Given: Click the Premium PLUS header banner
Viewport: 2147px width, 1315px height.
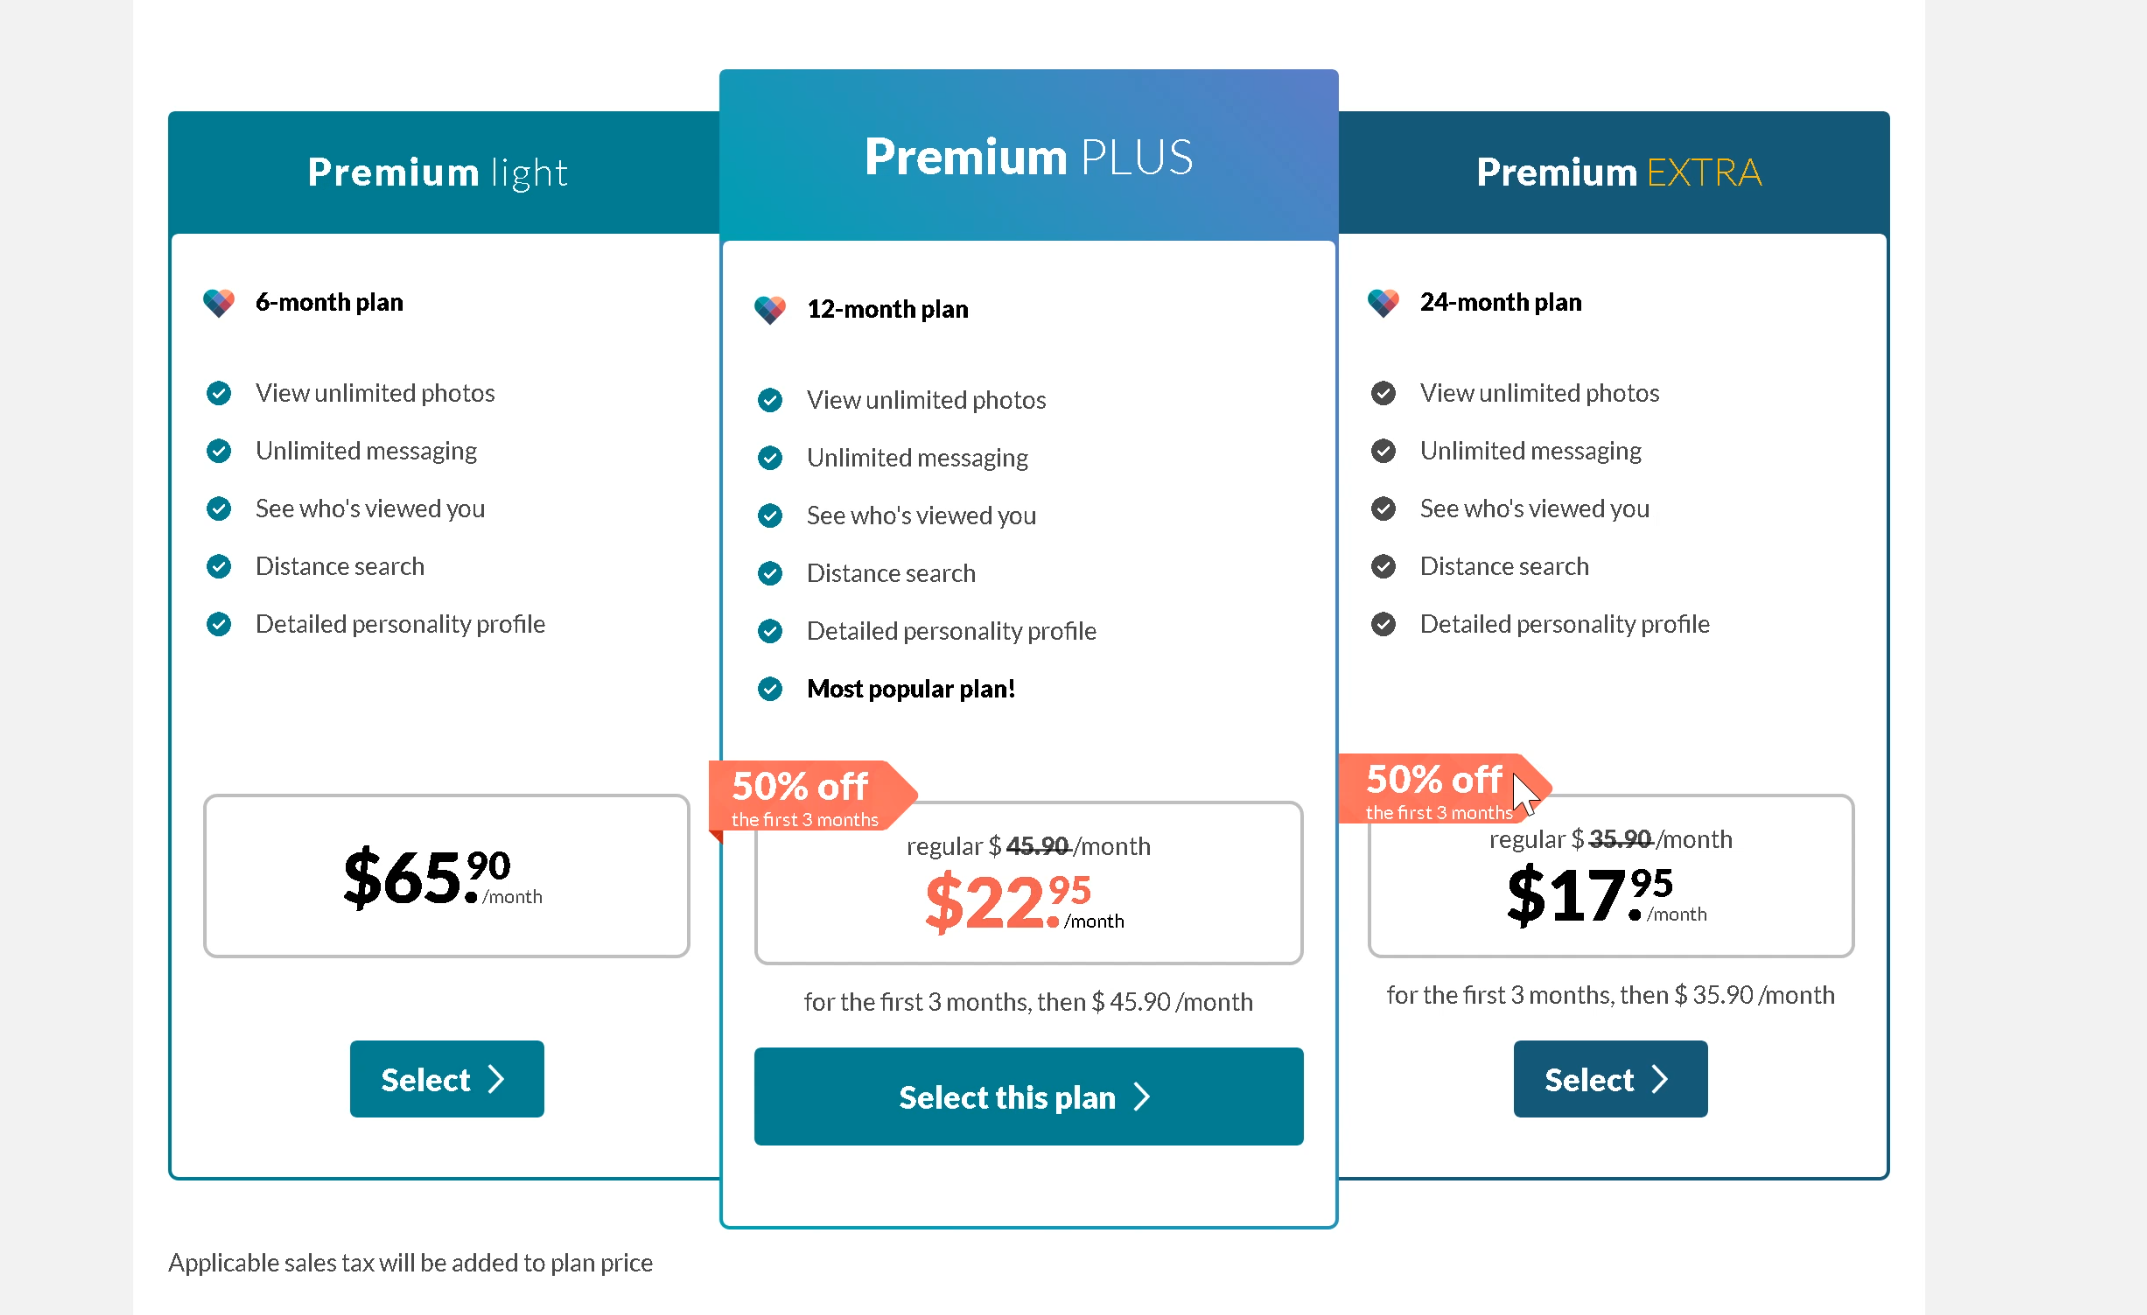Looking at the screenshot, I should tap(1028, 155).
